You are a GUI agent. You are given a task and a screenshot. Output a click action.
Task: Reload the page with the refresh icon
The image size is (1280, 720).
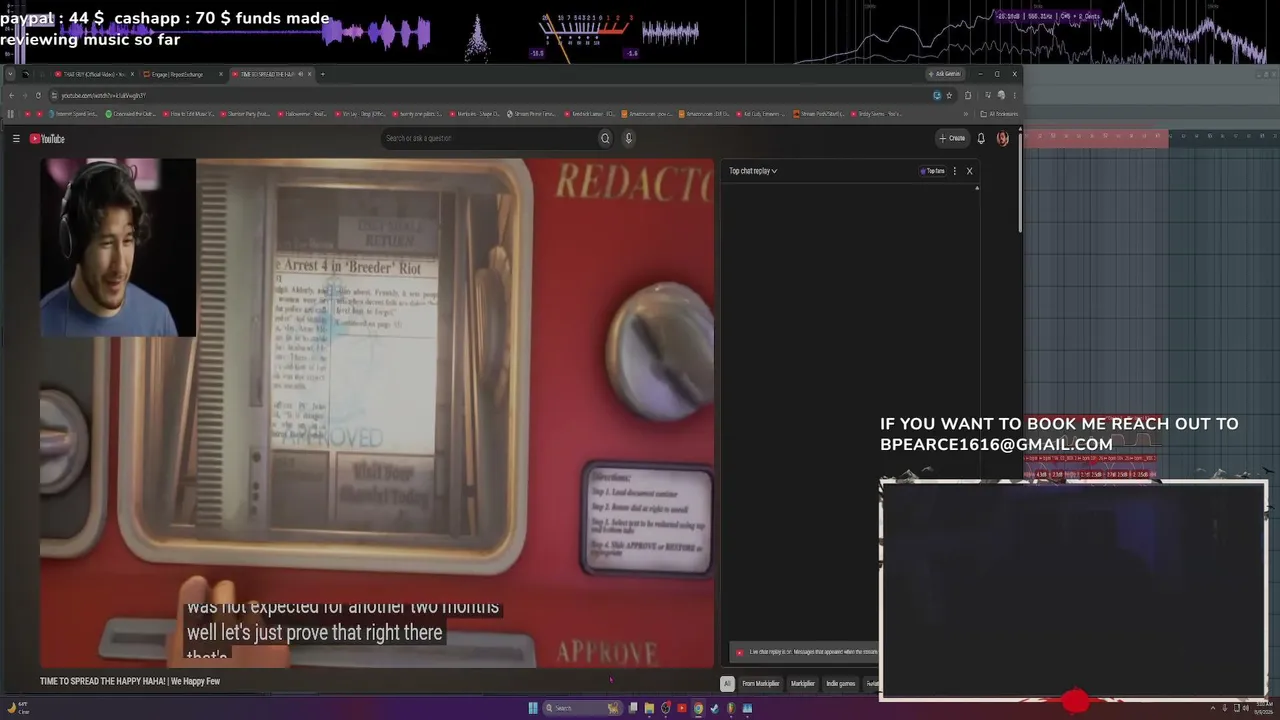coord(38,96)
